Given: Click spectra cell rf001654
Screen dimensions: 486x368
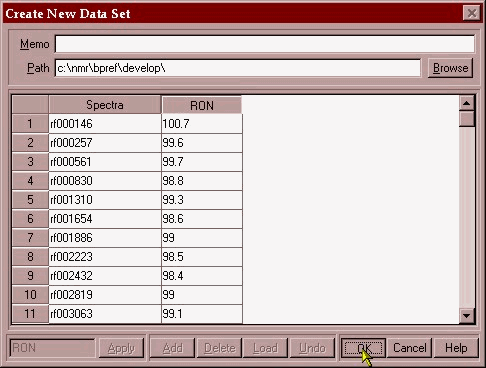Looking at the screenshot, I should 105,219.
